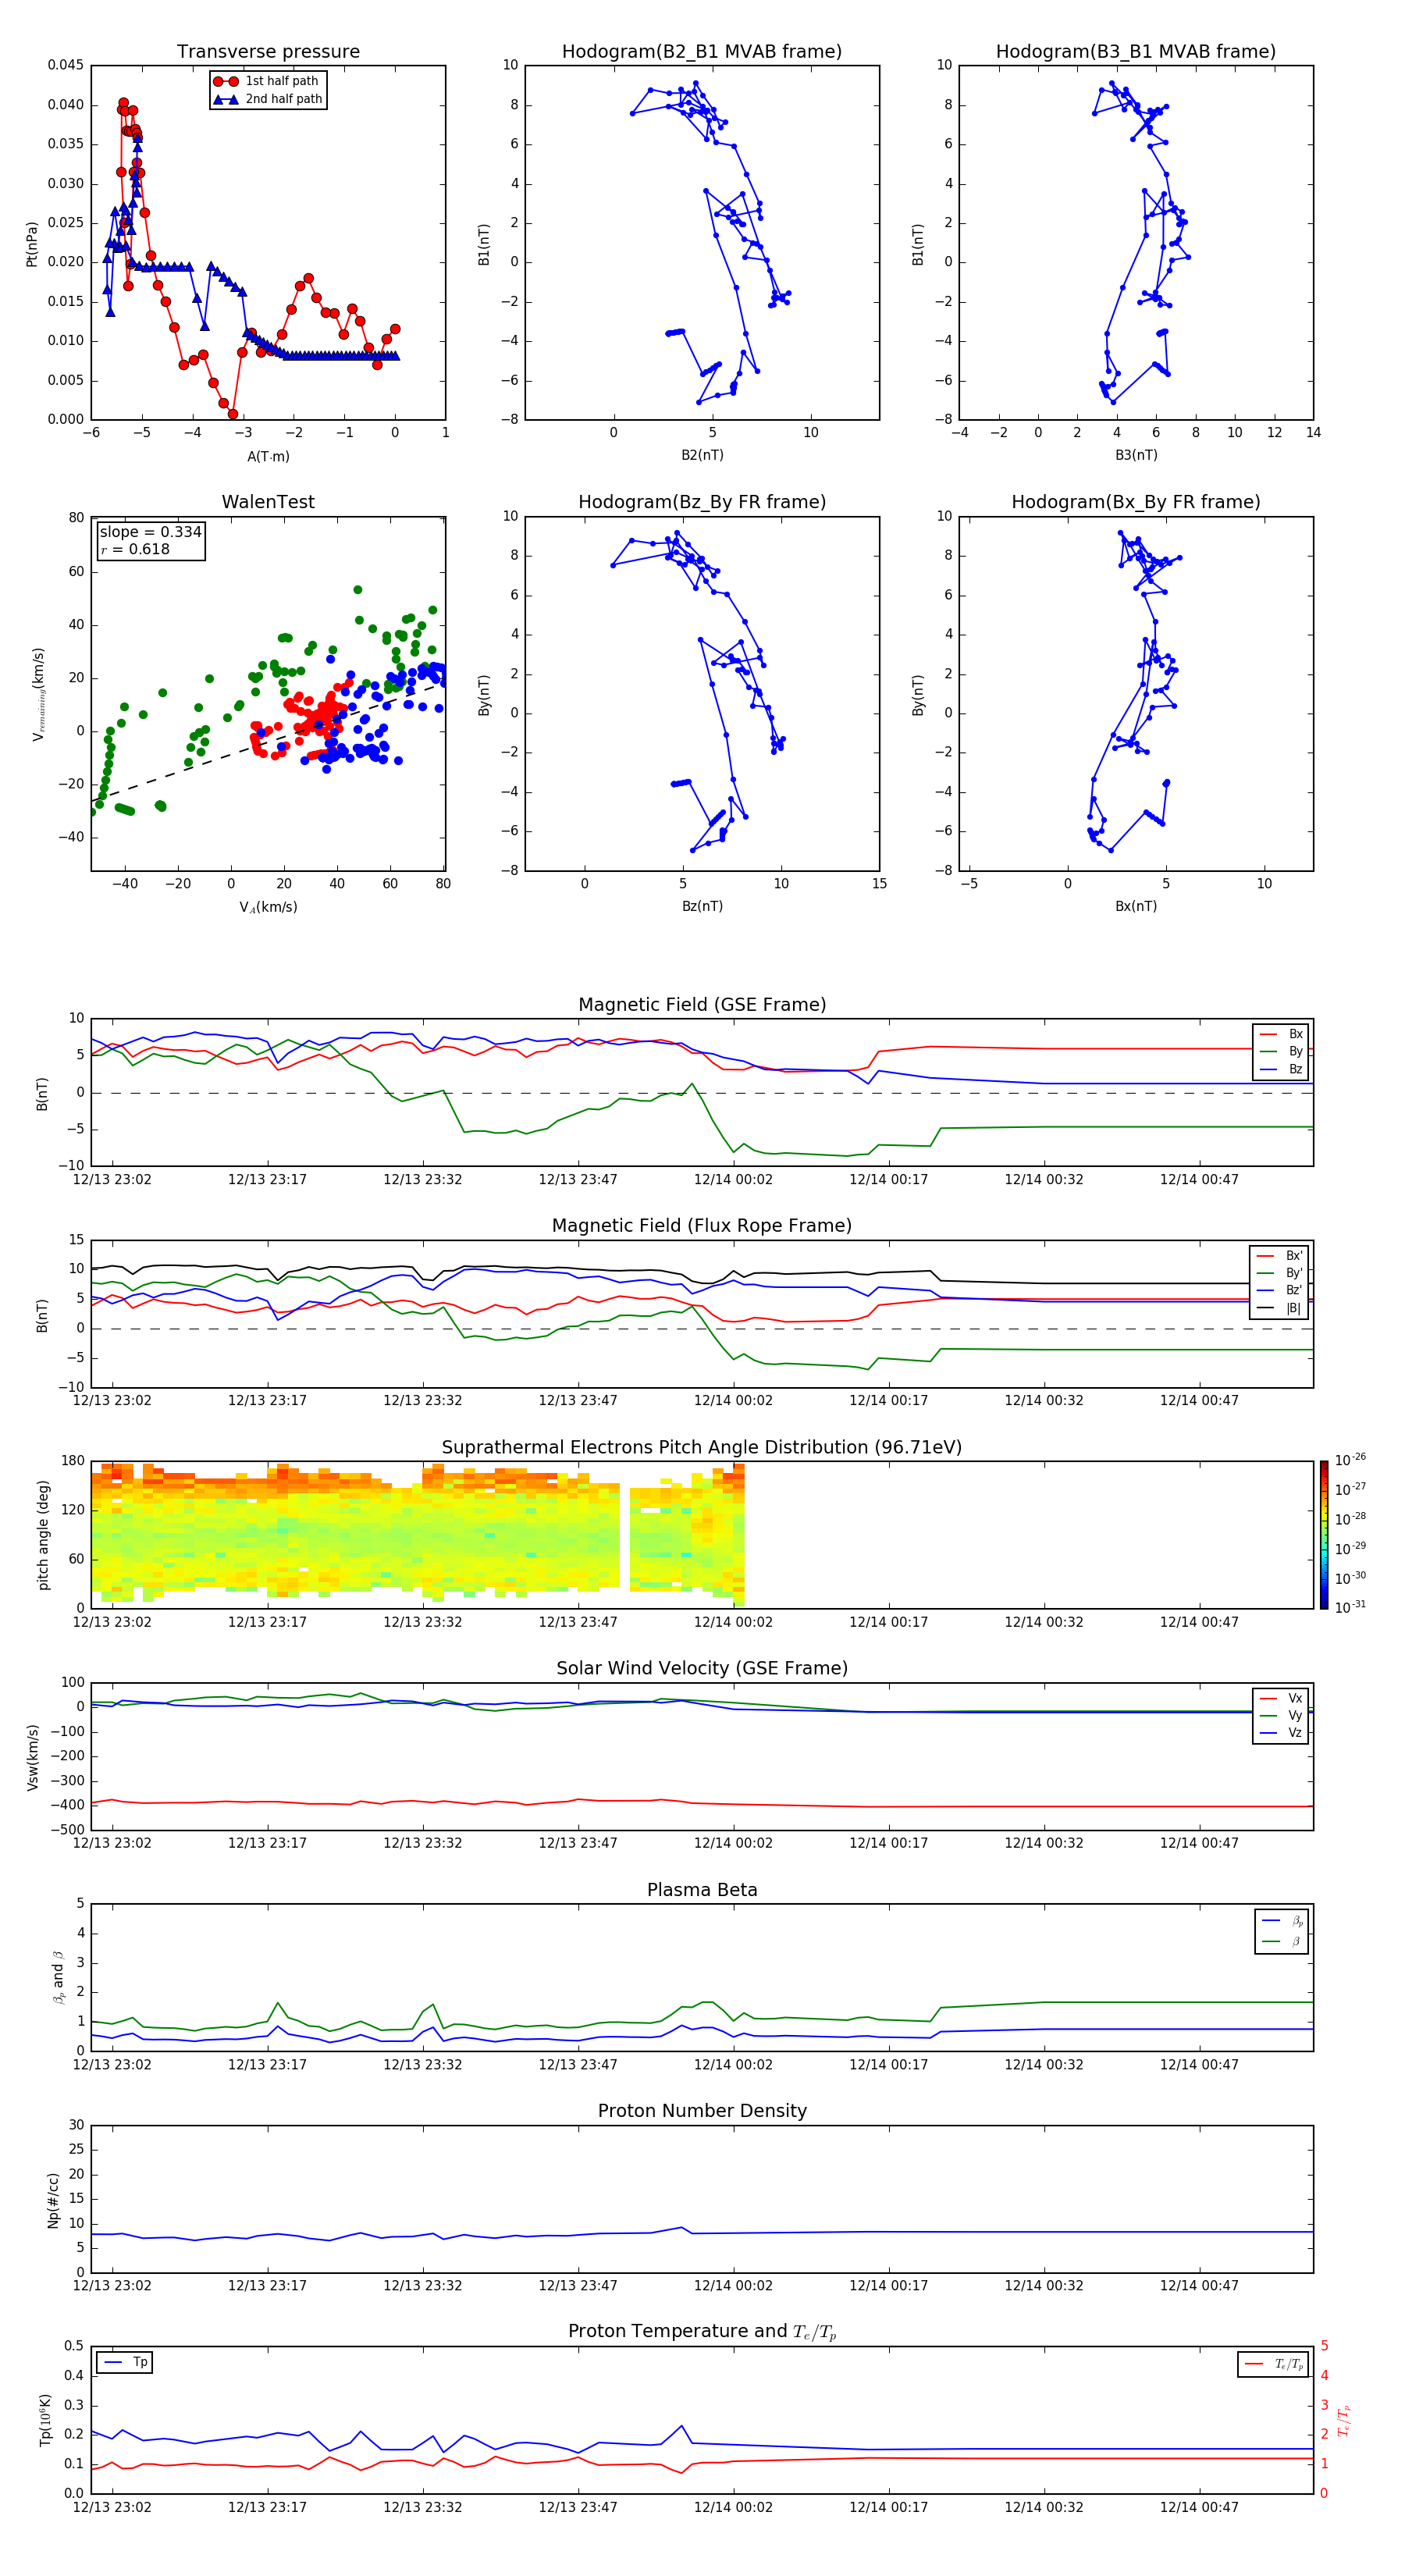Image resolution: width=1405 pixels, height=2576 pixels.
Task: Click the 'Plasma Beta' plot title
Action: pyautogui.click(x=702, y=1891)
